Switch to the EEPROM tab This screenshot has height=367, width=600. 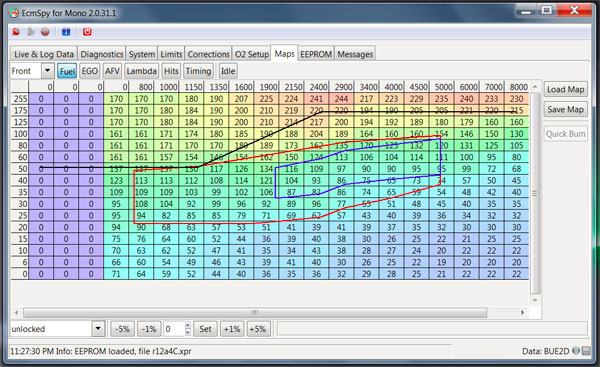tap(316, 54)
